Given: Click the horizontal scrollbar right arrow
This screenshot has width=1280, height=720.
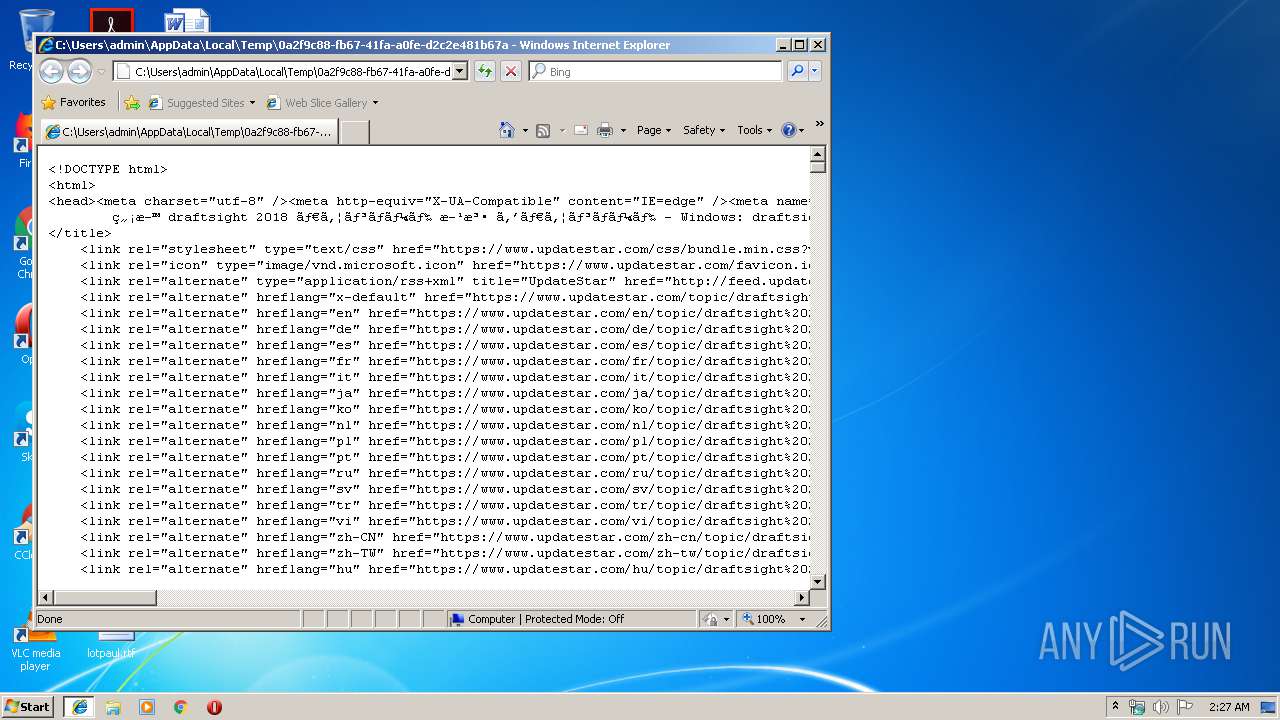Looking at the screenshot, I should (x=801, y=597).
